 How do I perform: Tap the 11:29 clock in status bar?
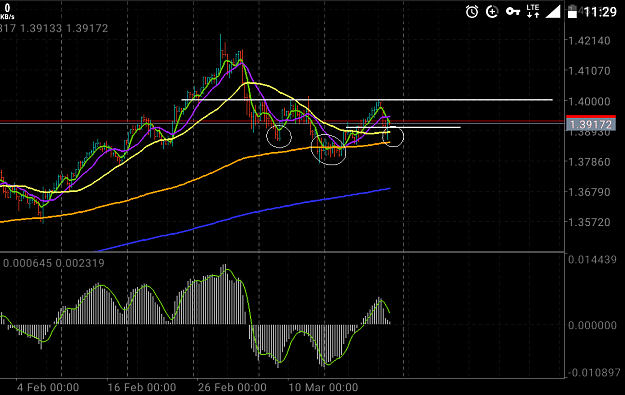pos(601,12)
